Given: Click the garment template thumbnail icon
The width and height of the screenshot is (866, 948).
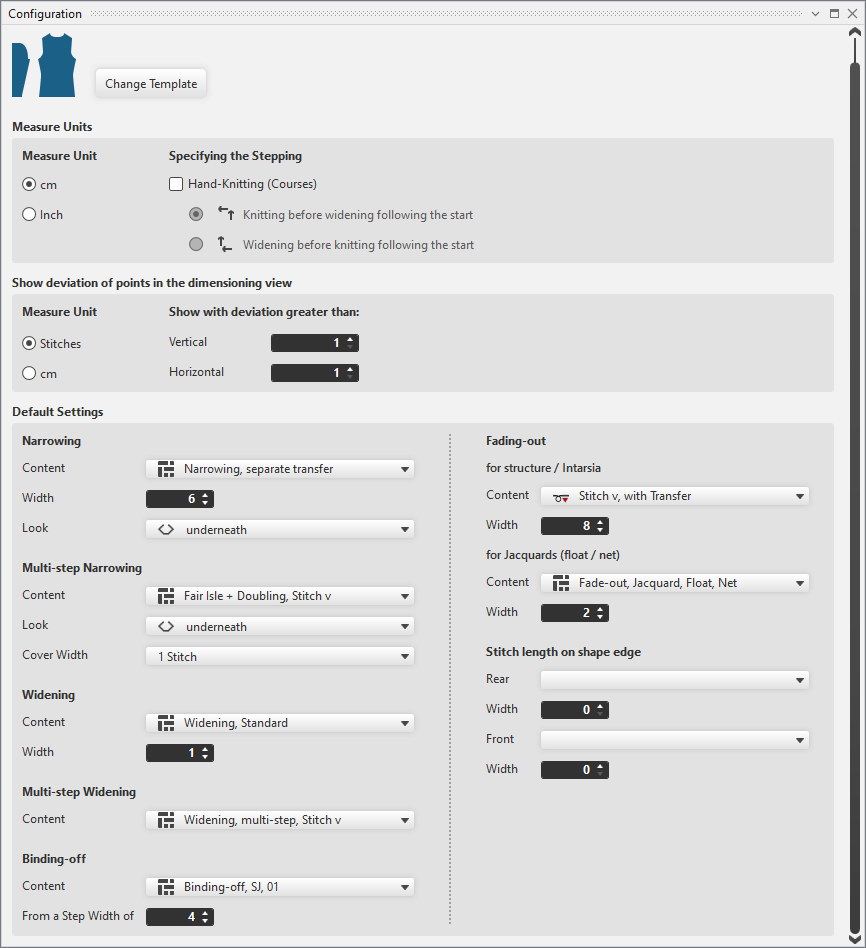Looking at the screenshot, I should (x=44, y=66).
